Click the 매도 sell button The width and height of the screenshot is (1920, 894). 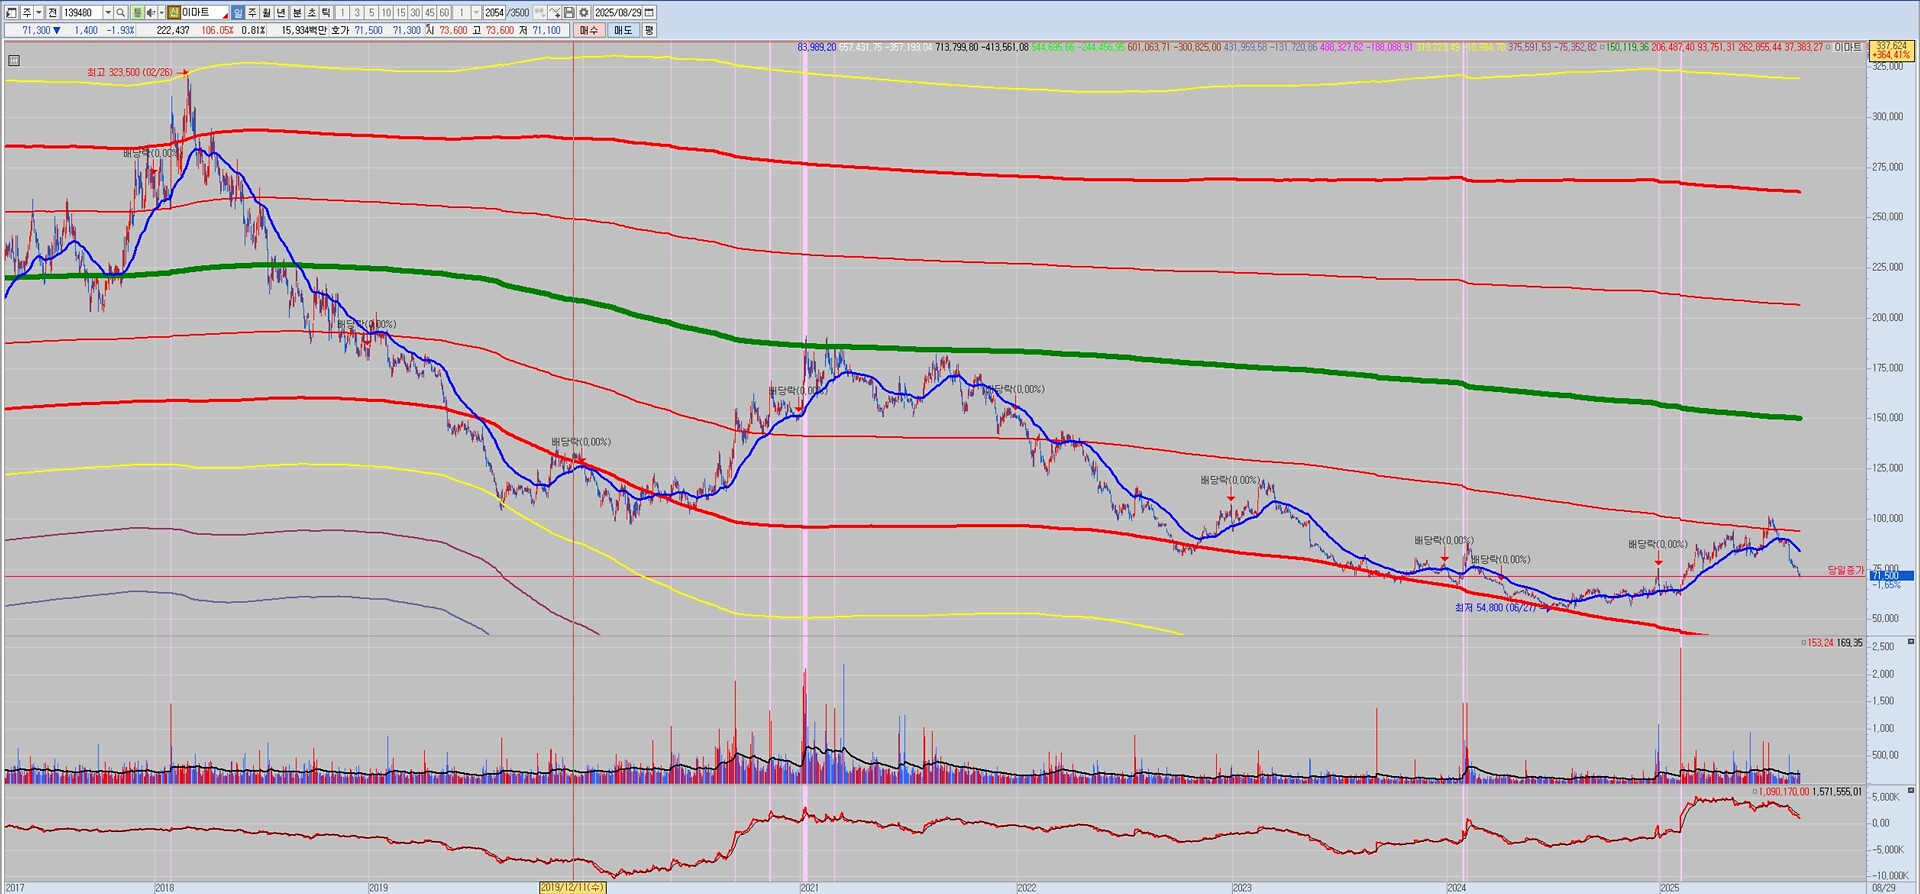tap(623, 30)
